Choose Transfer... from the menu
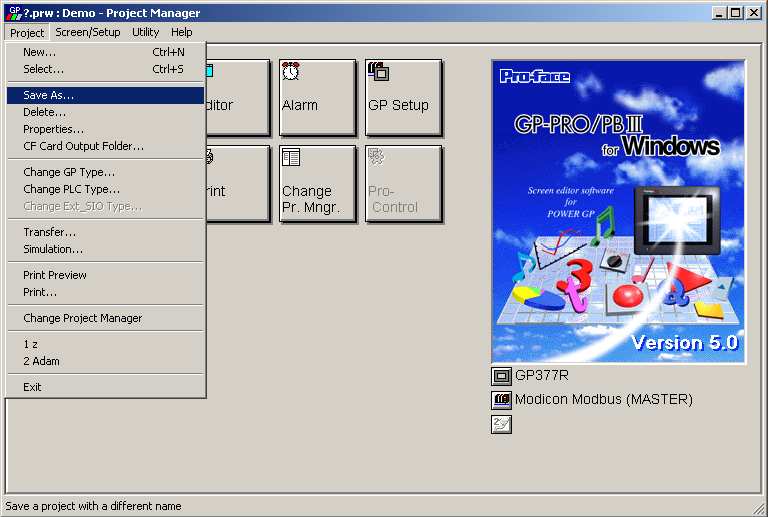Viewport: 768px width, 517px height. pos(105,232)
